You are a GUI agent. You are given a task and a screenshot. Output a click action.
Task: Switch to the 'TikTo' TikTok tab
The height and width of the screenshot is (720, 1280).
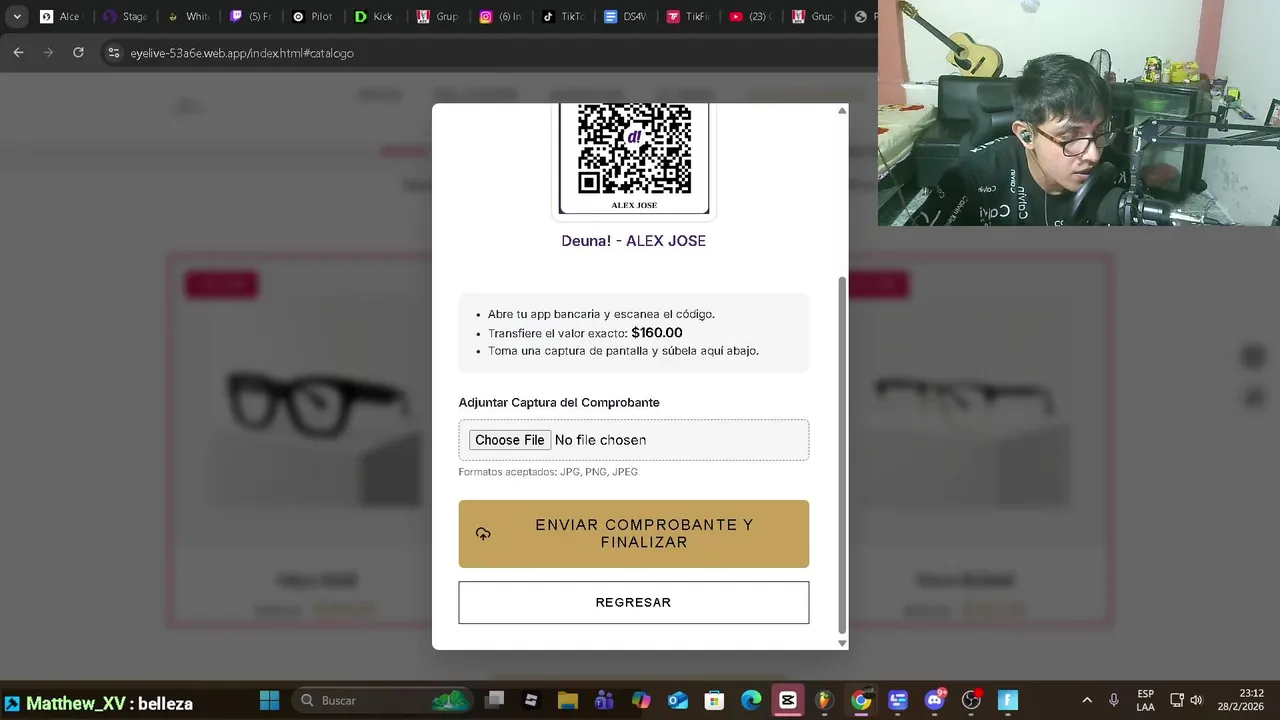pyautogui.click(x=564, y=16)
